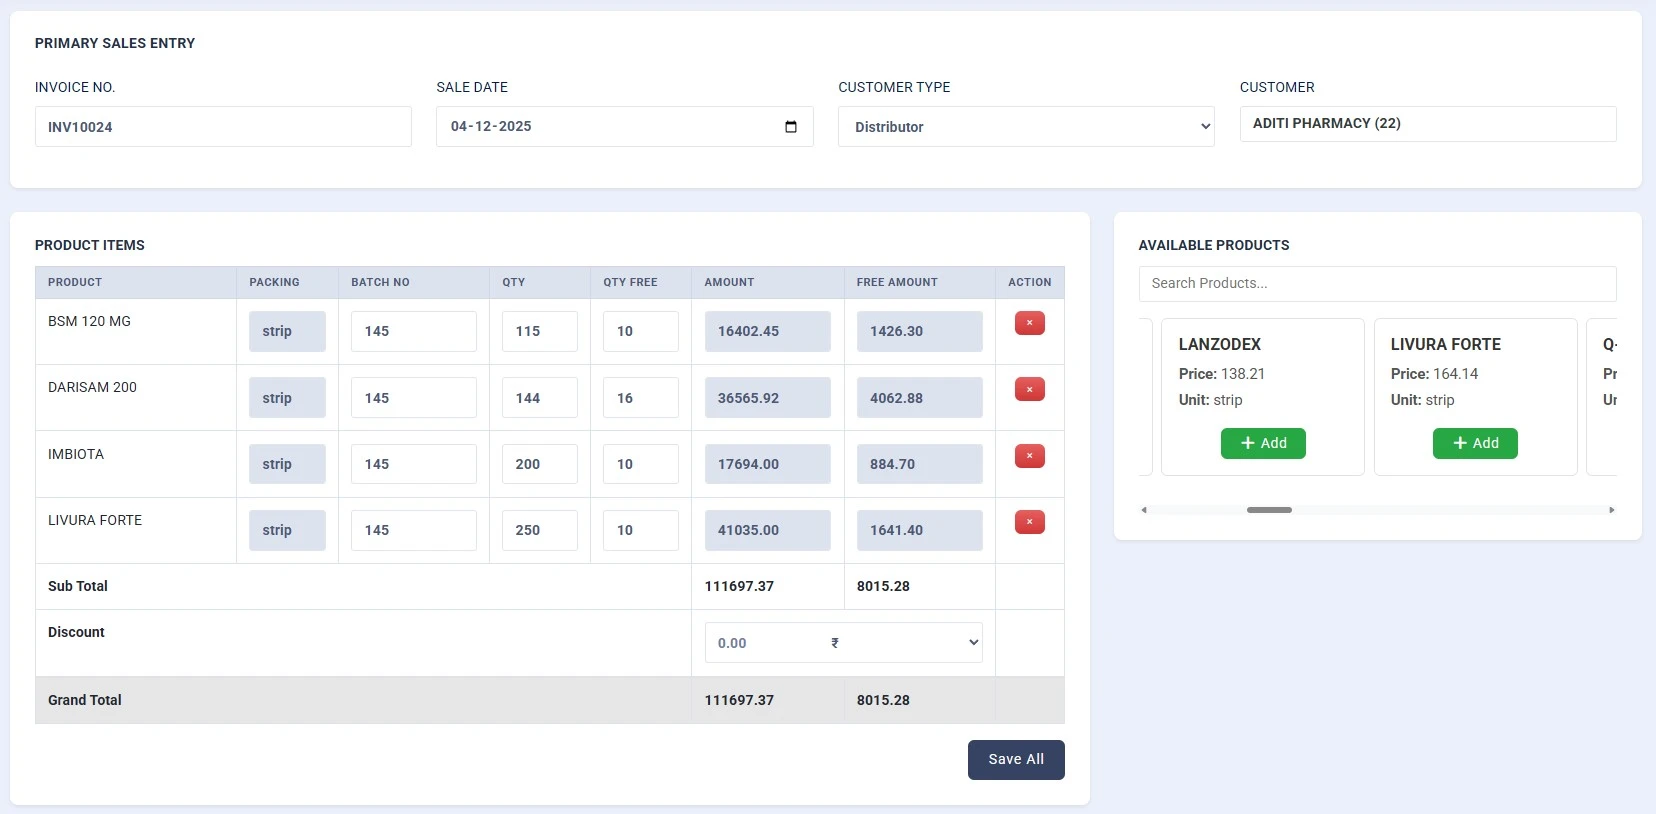Click free amount 1426.30 field
The image size is (1656, 814).
pyautogui.click(x=919, y=331)
